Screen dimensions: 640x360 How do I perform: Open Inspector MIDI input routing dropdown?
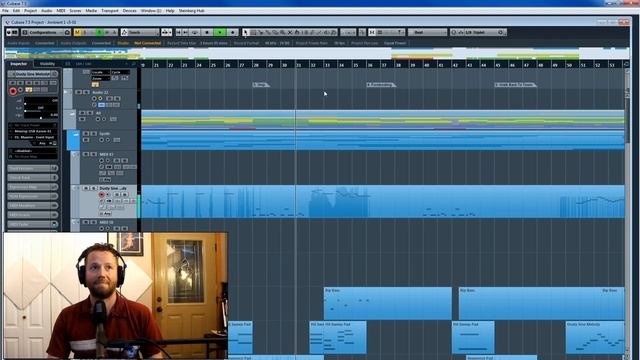[33, 131]
